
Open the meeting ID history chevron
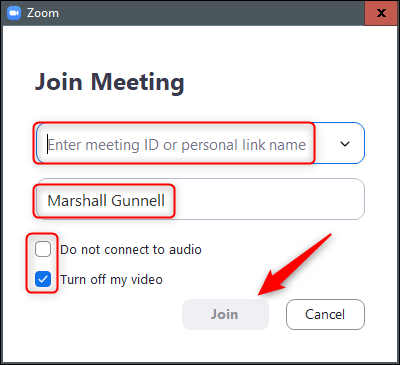tap(345, 144)
